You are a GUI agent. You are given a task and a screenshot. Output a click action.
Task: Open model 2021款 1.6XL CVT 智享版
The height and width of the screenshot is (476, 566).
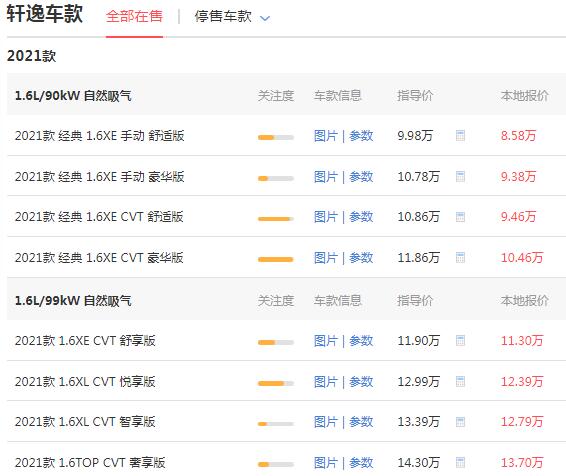coord(85,422)
